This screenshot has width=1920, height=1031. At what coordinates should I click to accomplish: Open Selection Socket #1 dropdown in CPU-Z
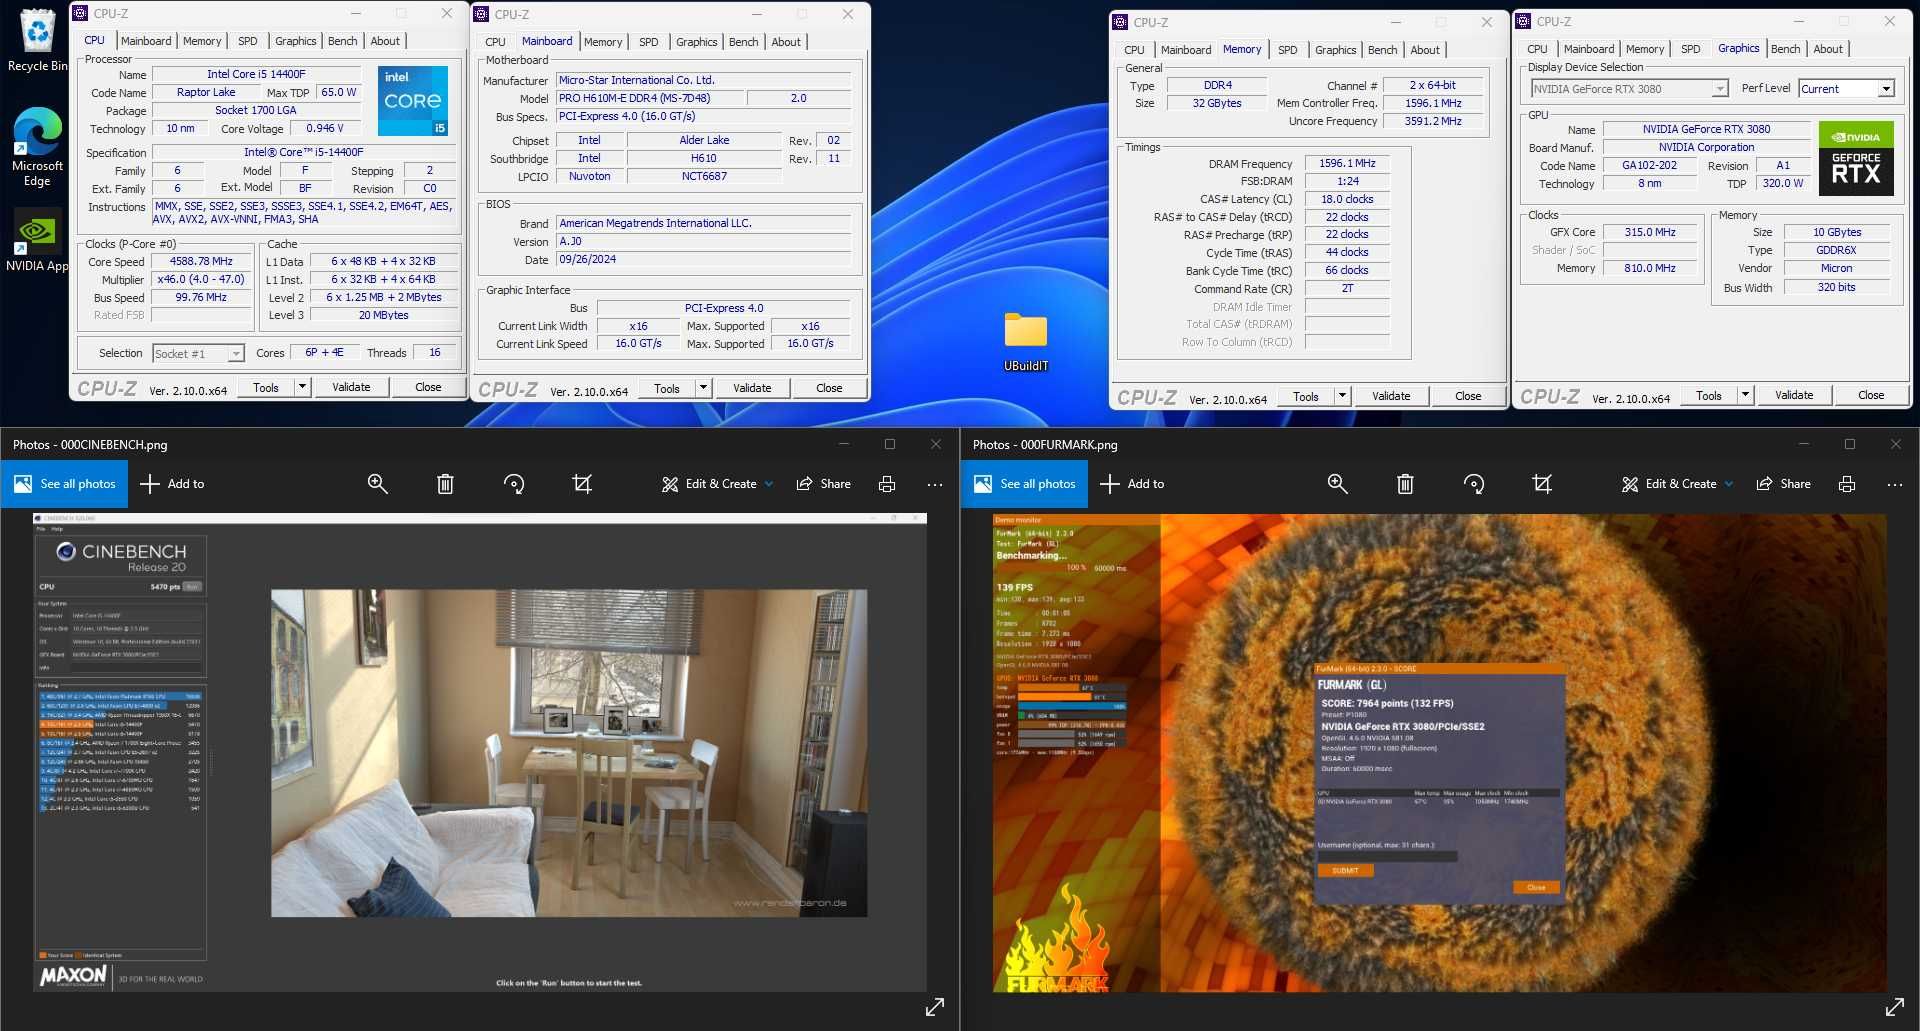click(x=198, y=353)
